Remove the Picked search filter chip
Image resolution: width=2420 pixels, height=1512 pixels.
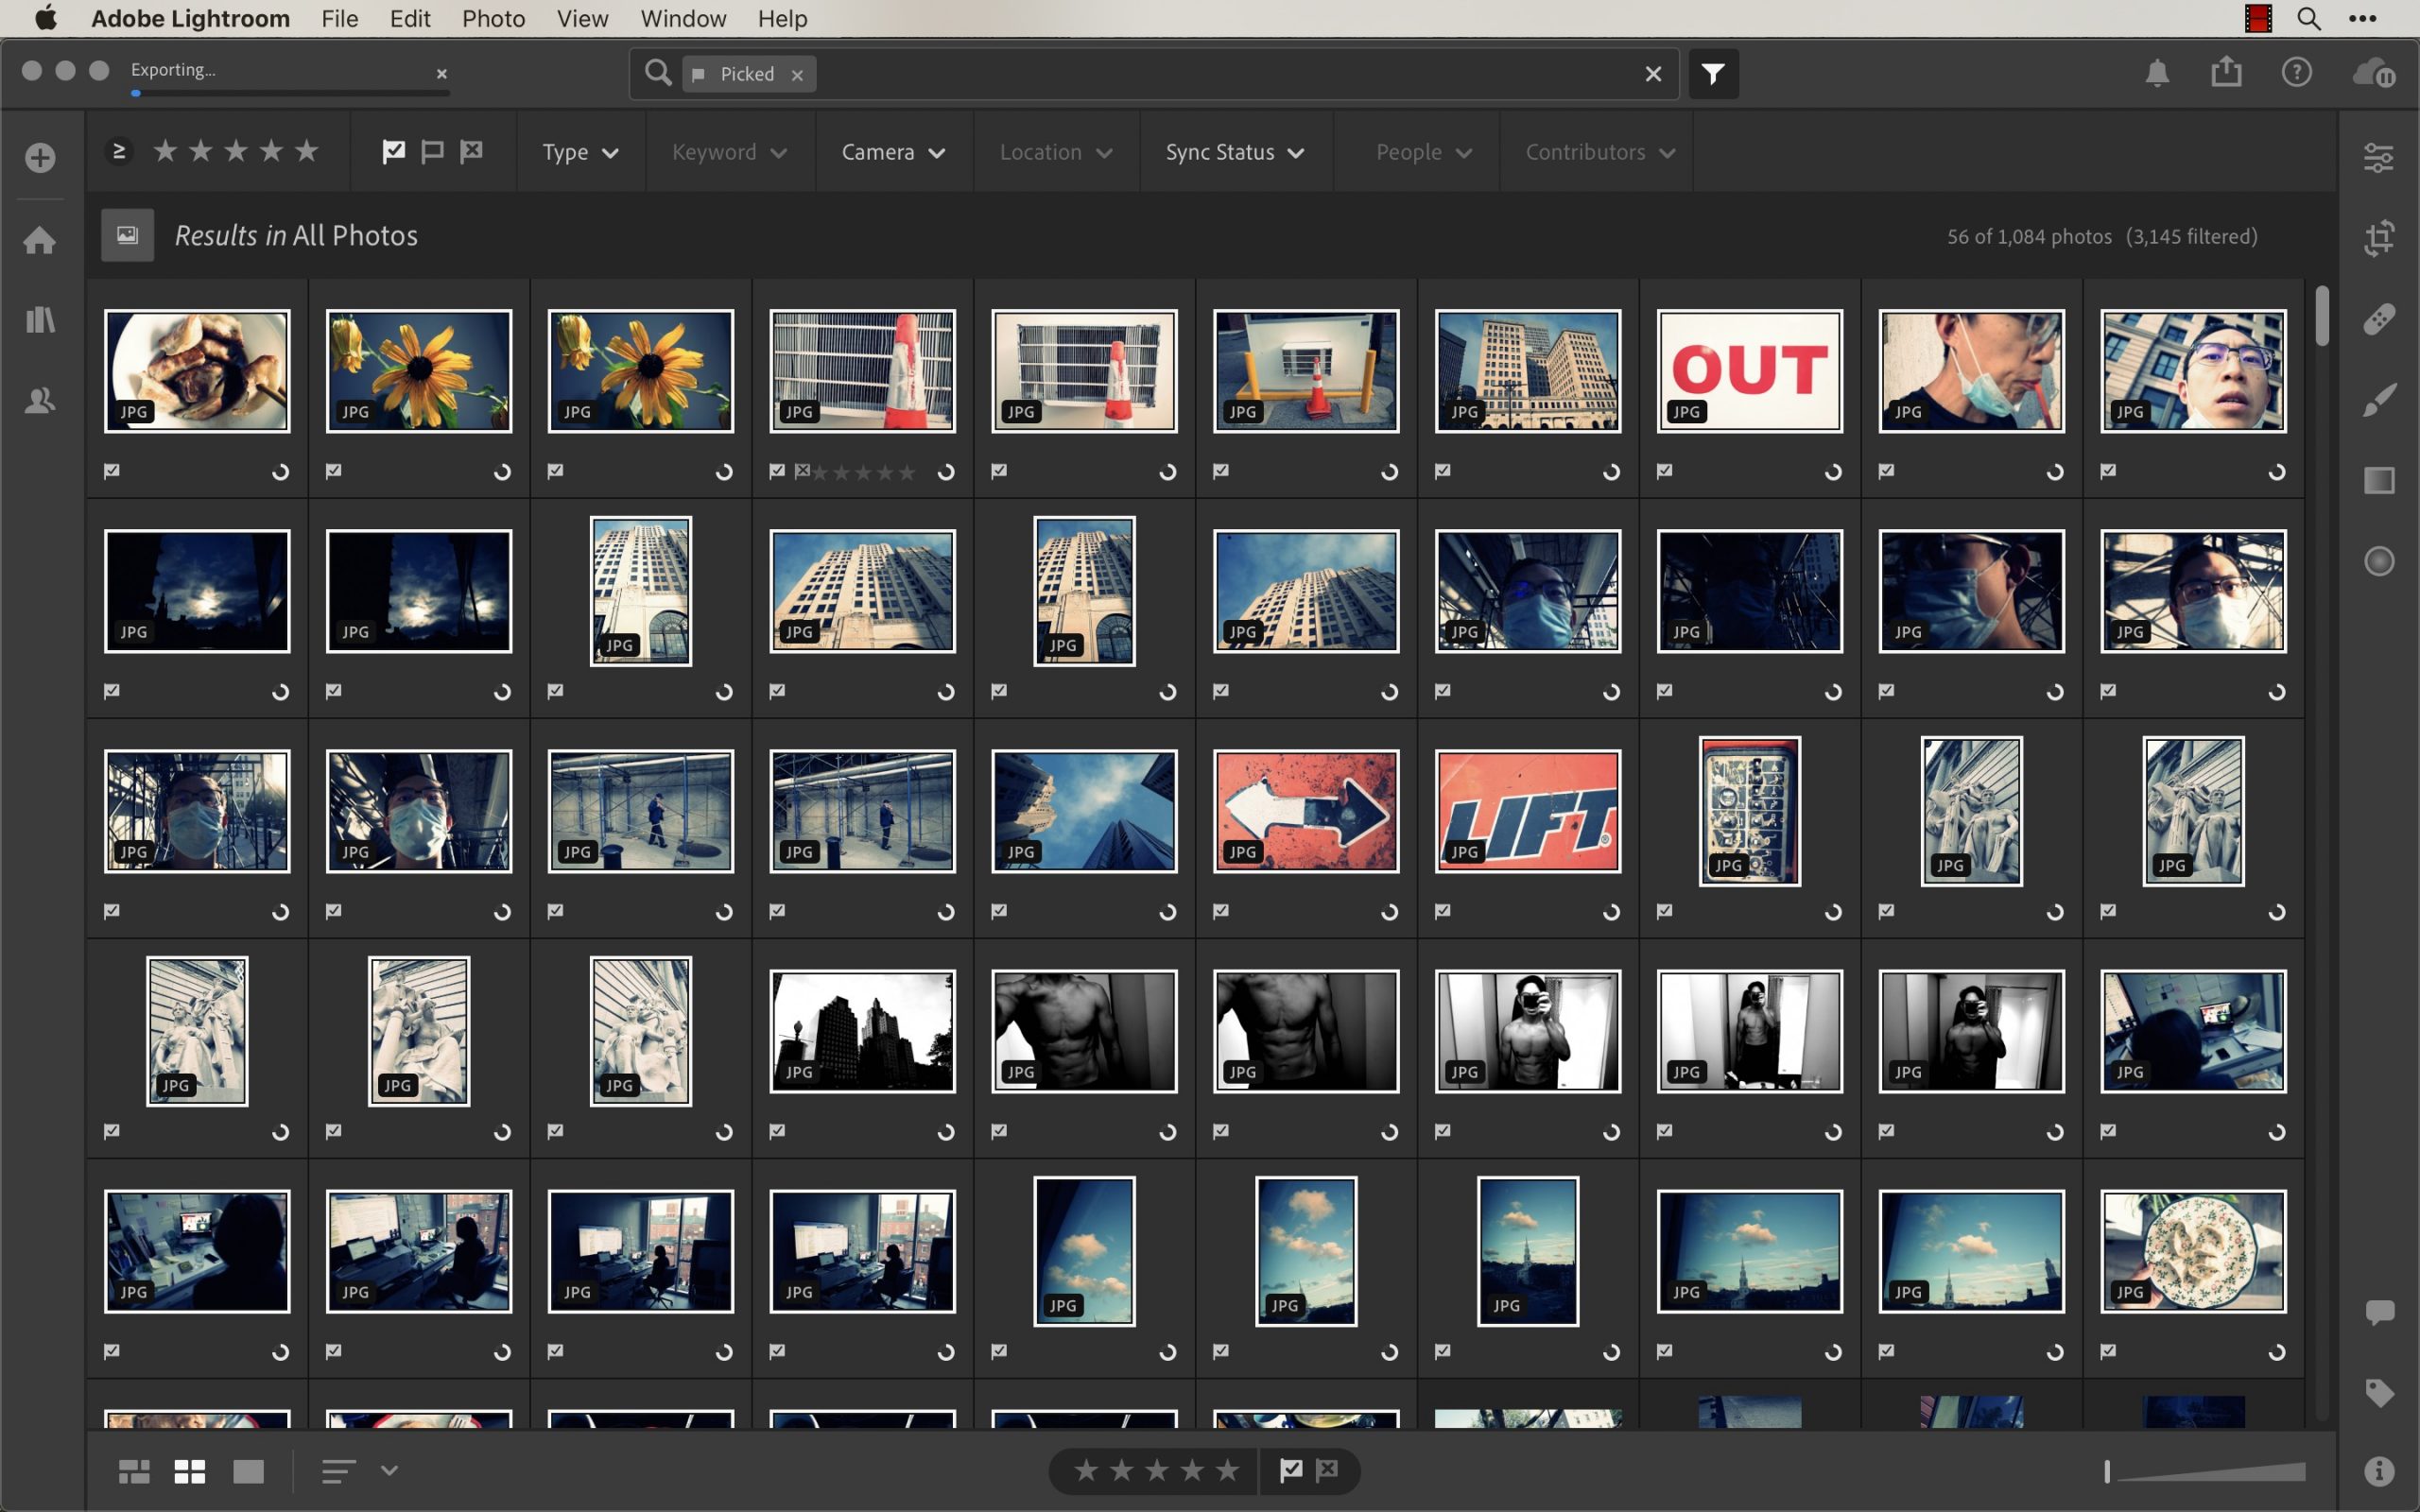[x=797, y=75]
